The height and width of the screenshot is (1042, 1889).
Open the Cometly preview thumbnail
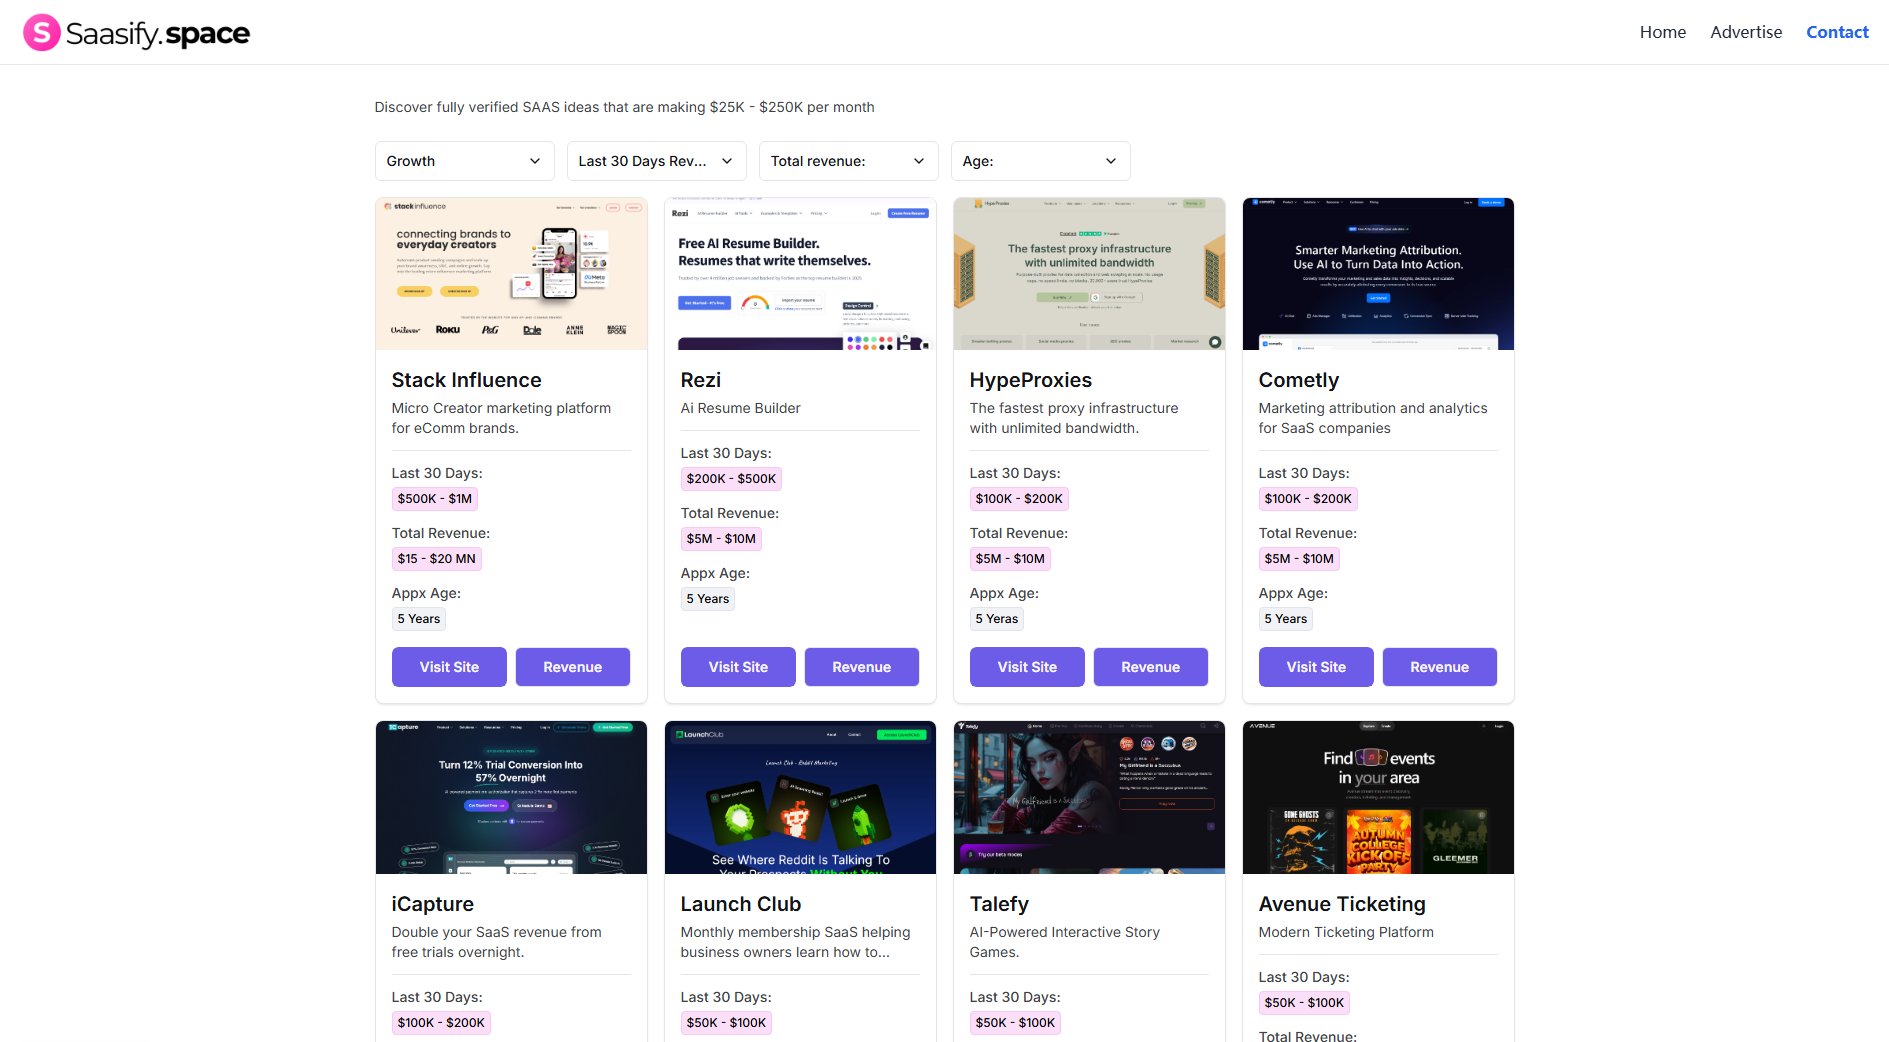[1378, 274]
